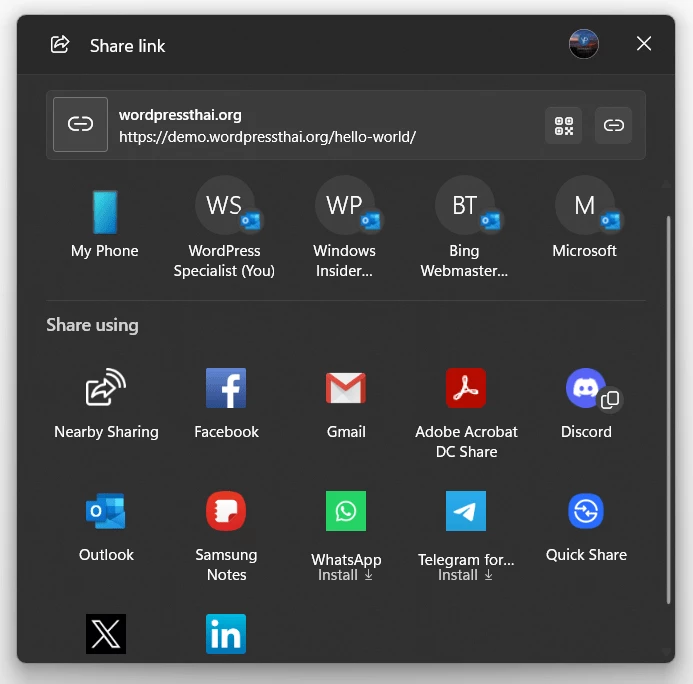Click the link thumbnail box beside wordpressthai.org
Viewport: 693px width, 684px height.
[x=80, y=124]
